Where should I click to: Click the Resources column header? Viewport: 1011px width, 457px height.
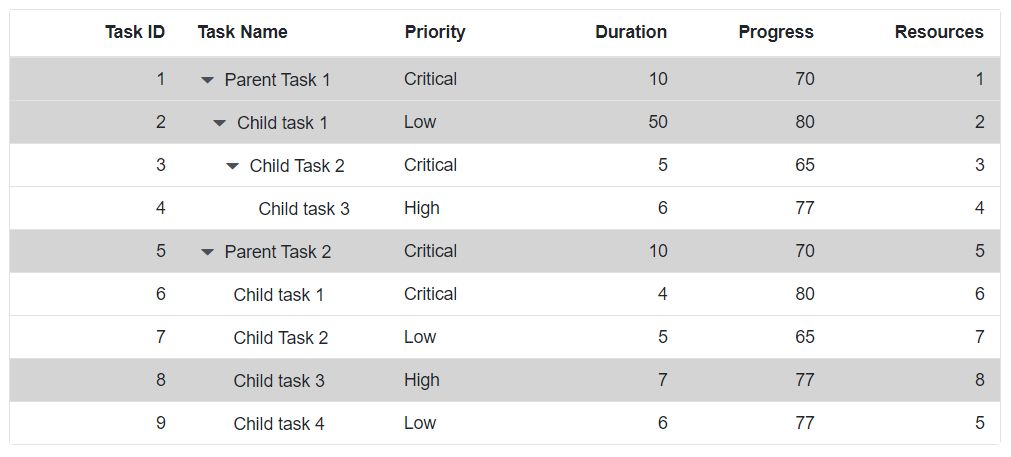[939, 32]
